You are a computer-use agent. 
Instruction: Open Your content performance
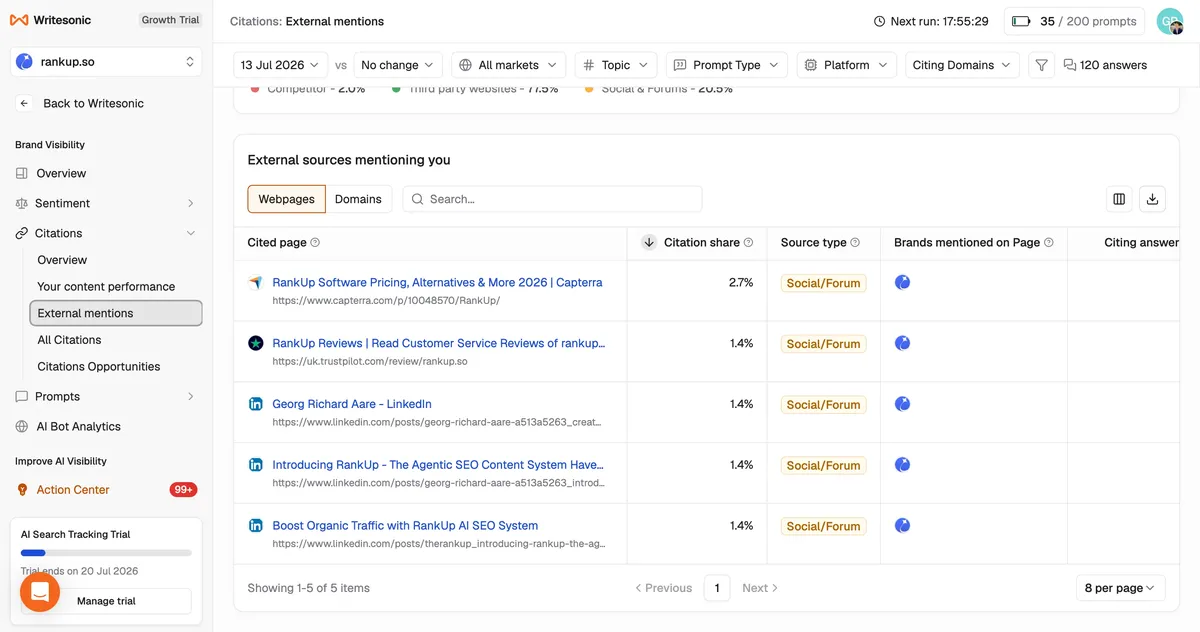pyautogui.click(x=106, y=286)
